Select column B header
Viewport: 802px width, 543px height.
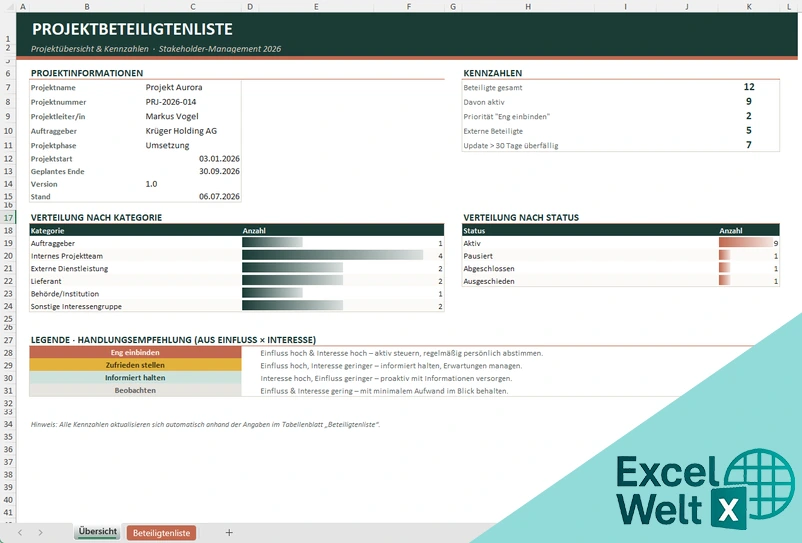point(87,7)
